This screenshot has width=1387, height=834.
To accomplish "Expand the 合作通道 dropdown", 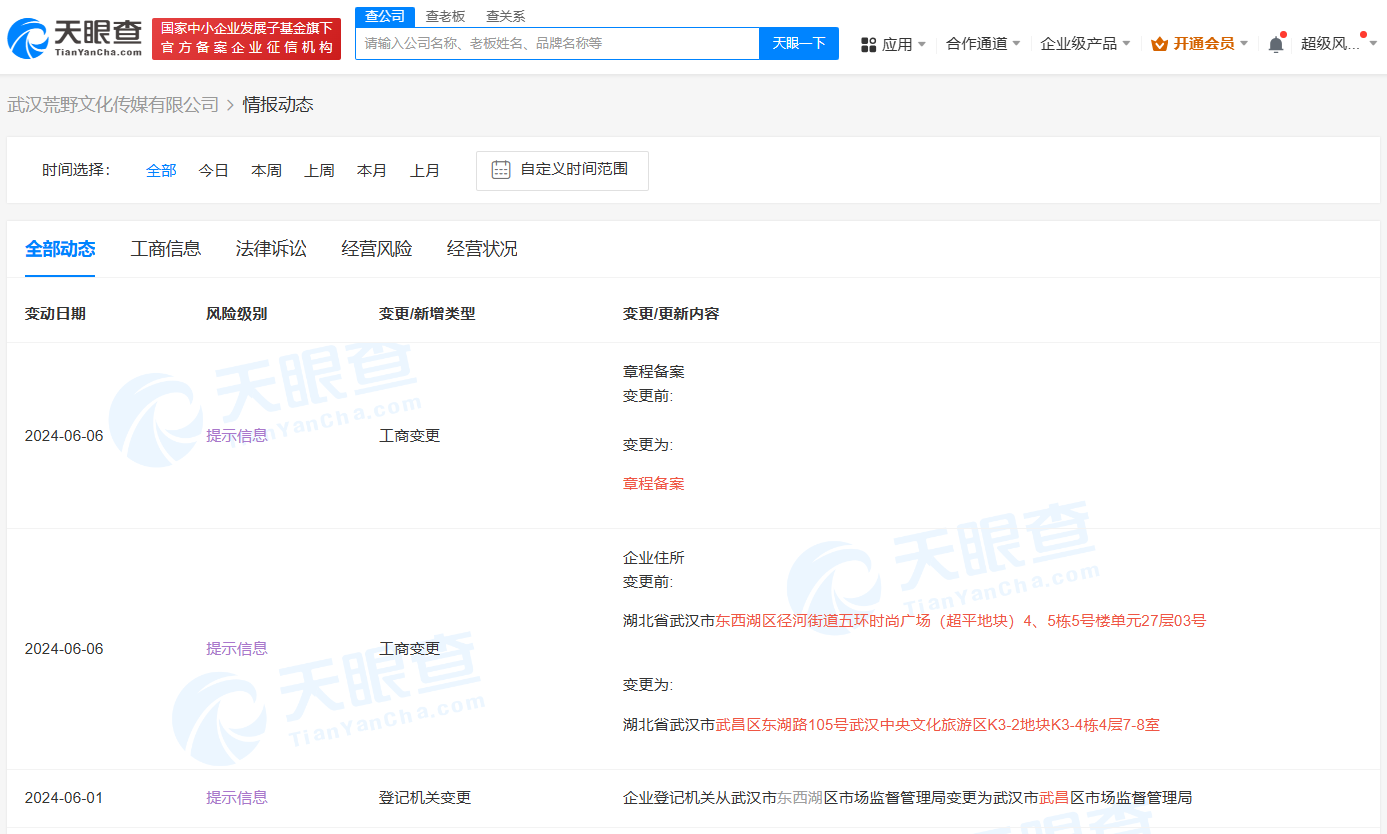I will pyautogui.click(x=983, y=44).
